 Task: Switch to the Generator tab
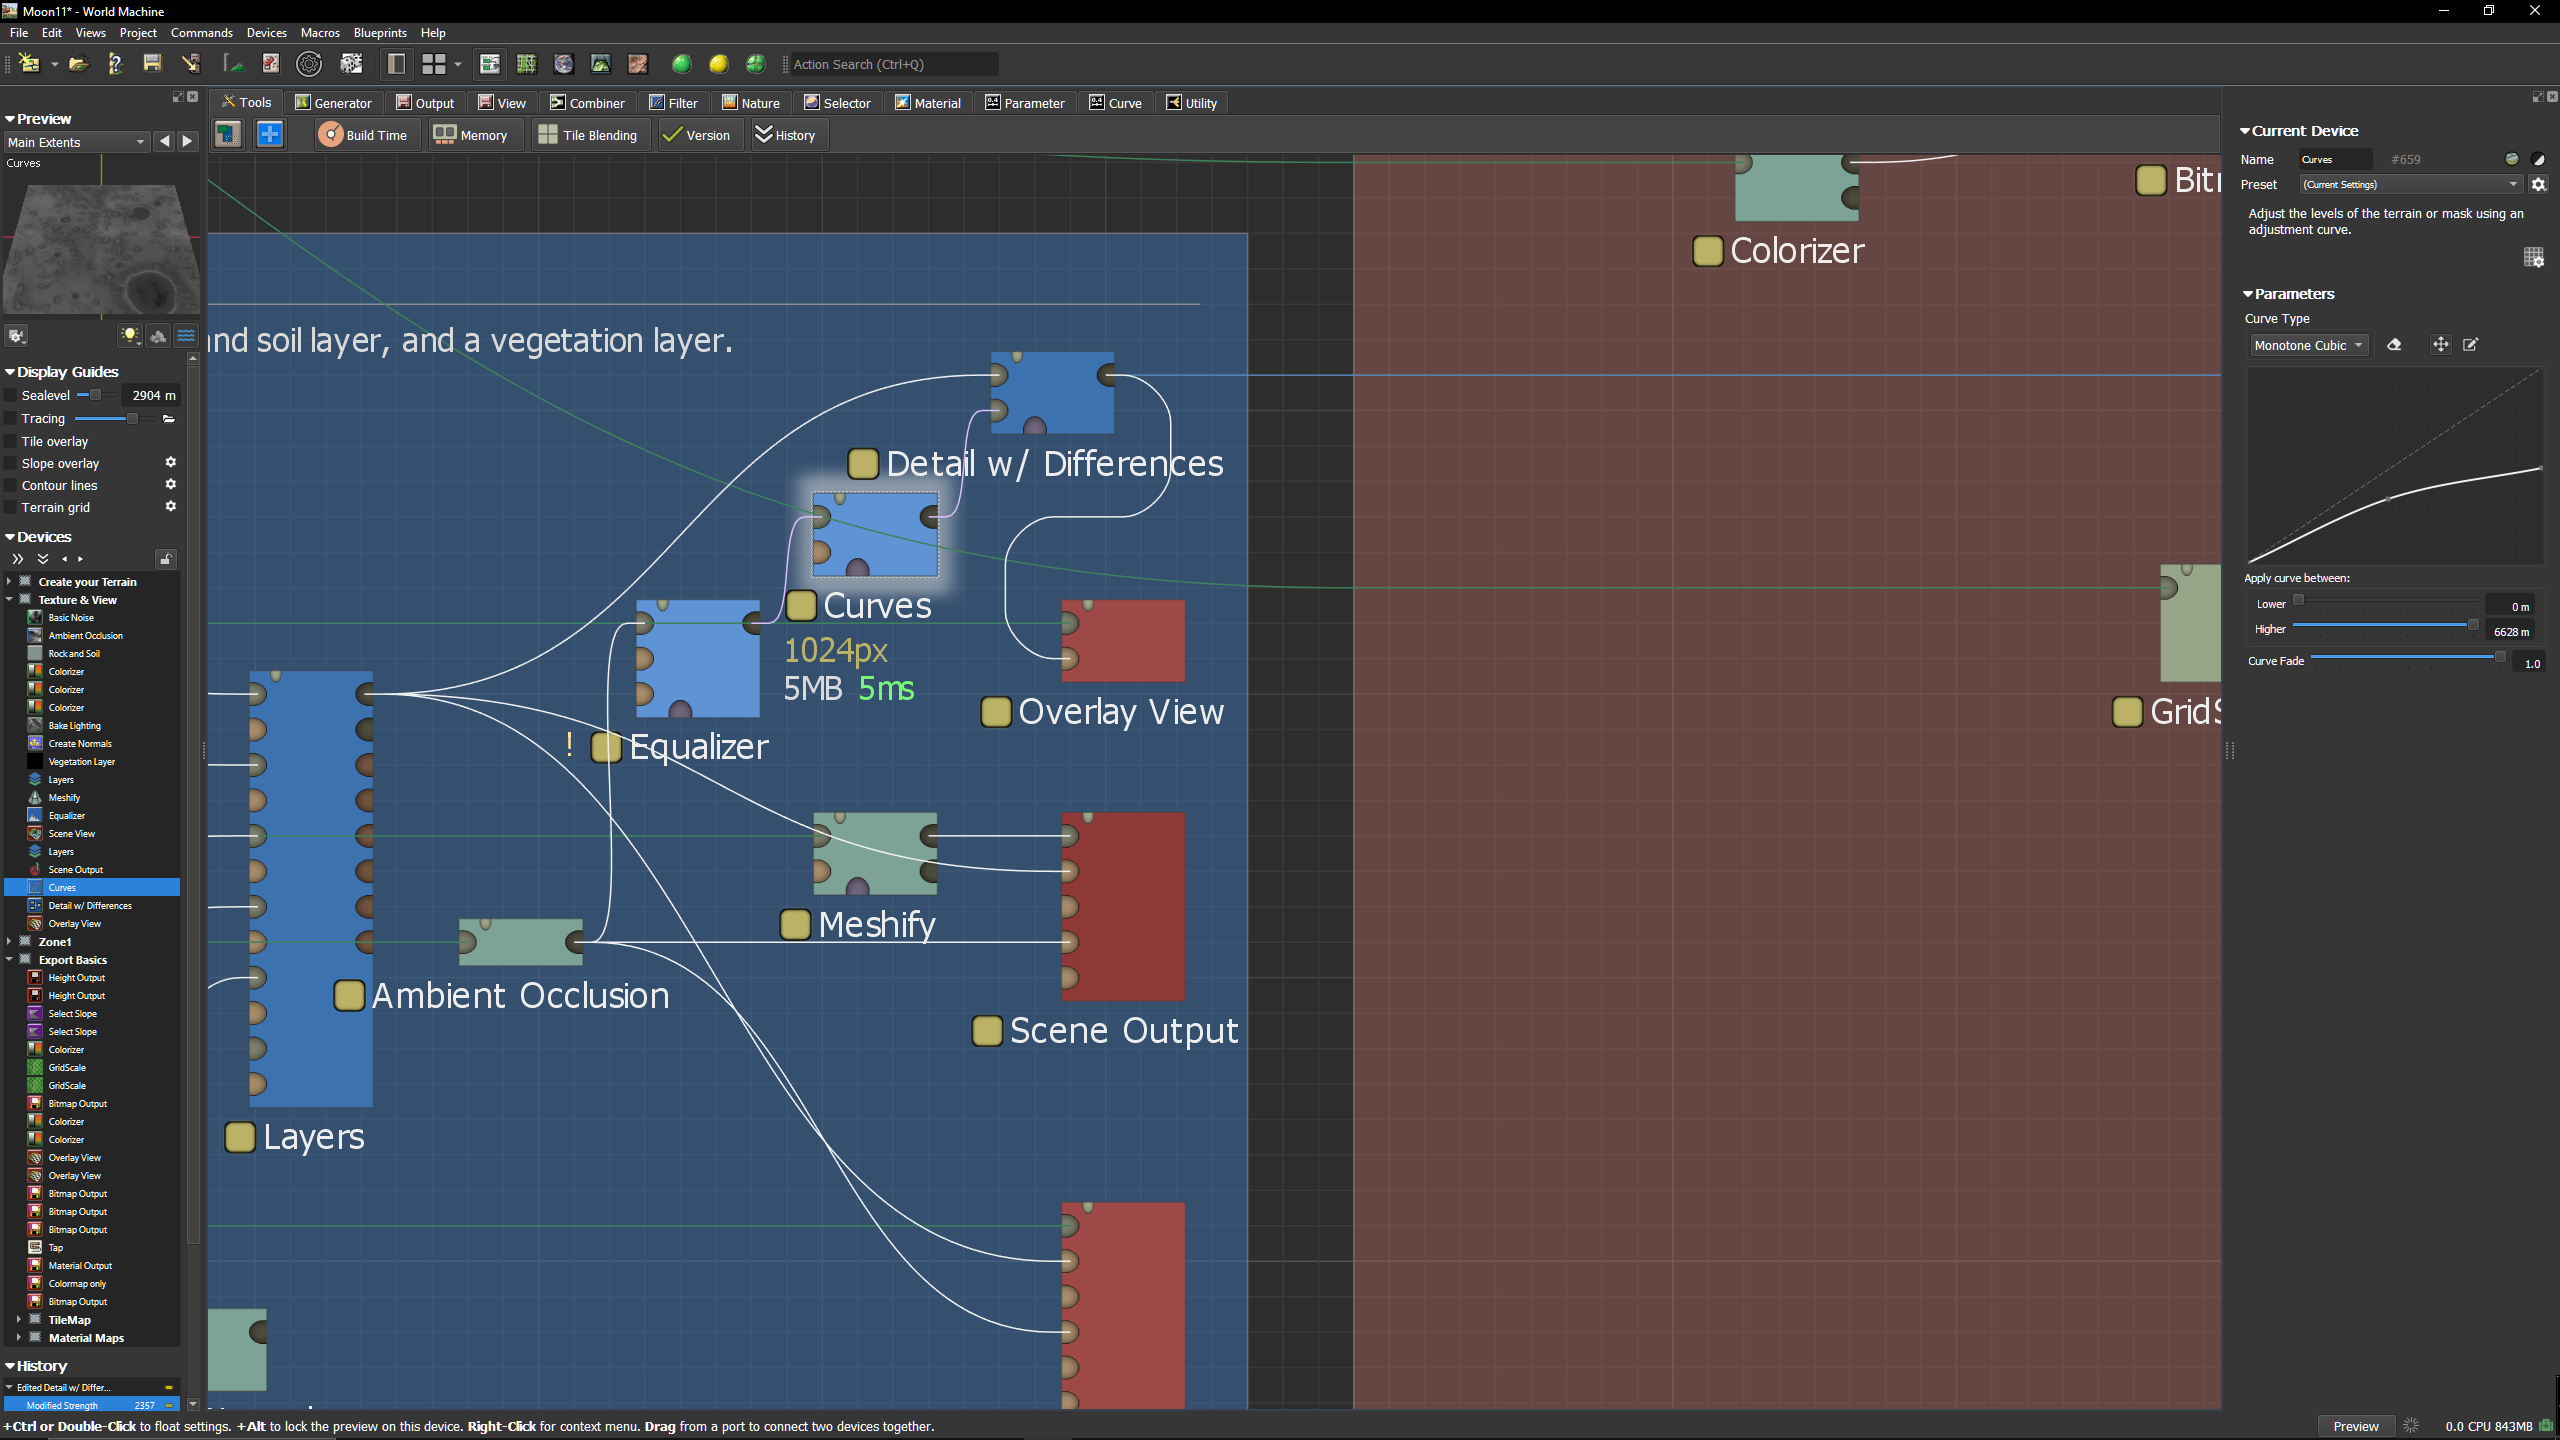333,103
